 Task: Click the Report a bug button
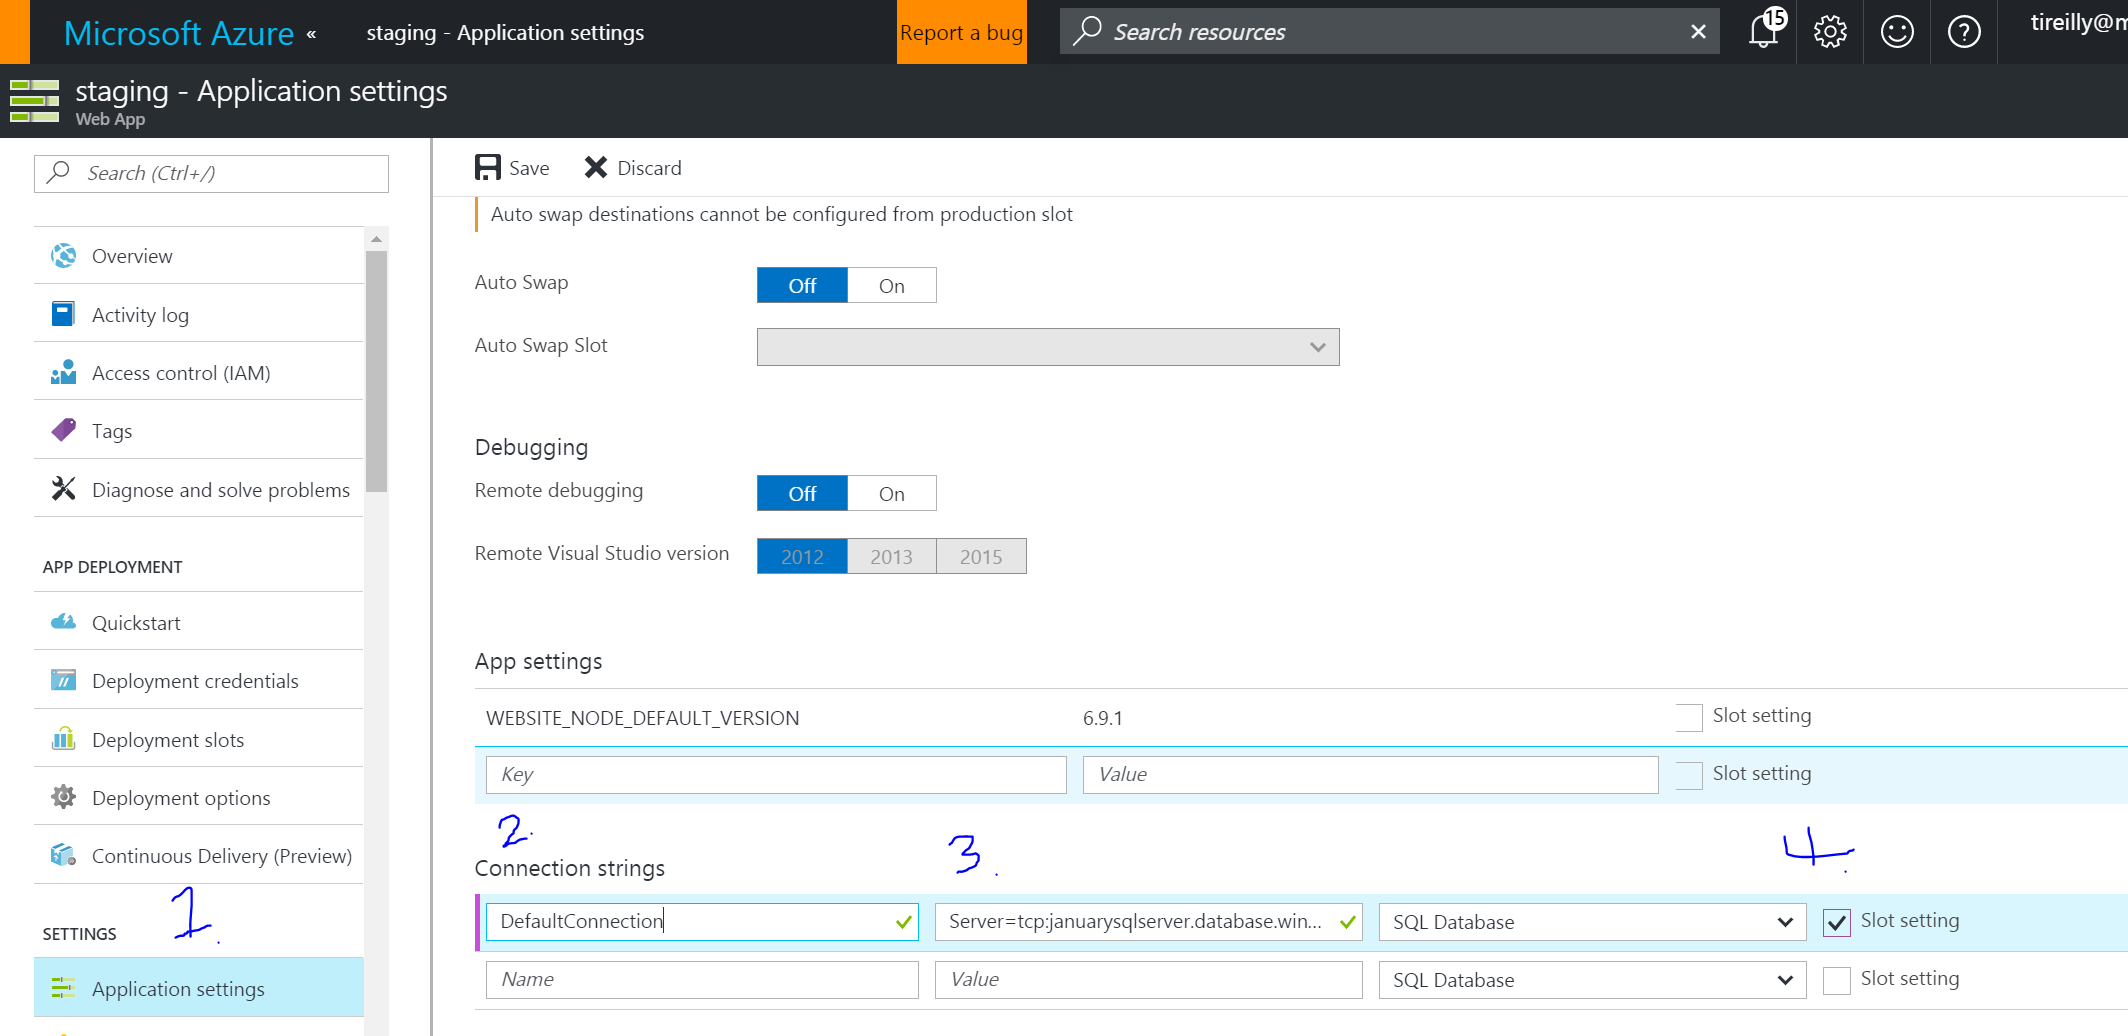(961, 32)
